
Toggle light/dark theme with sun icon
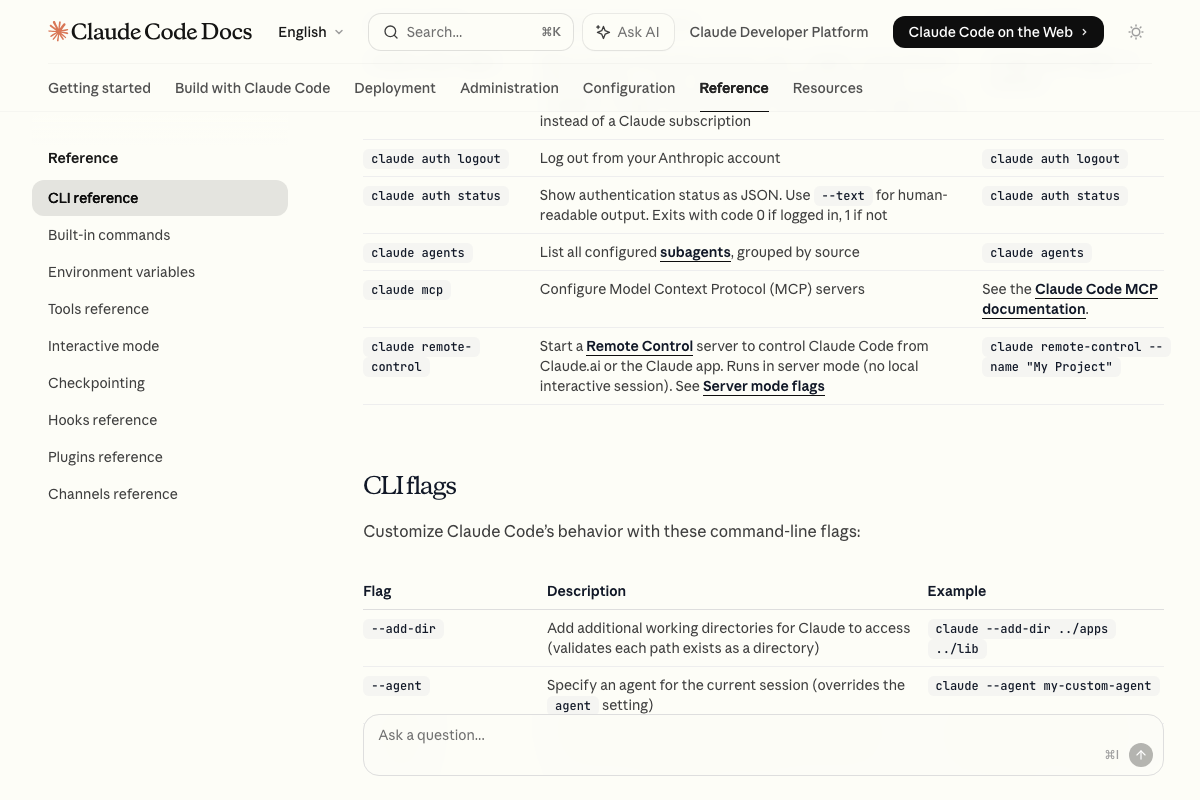[x=1136, y=32]
